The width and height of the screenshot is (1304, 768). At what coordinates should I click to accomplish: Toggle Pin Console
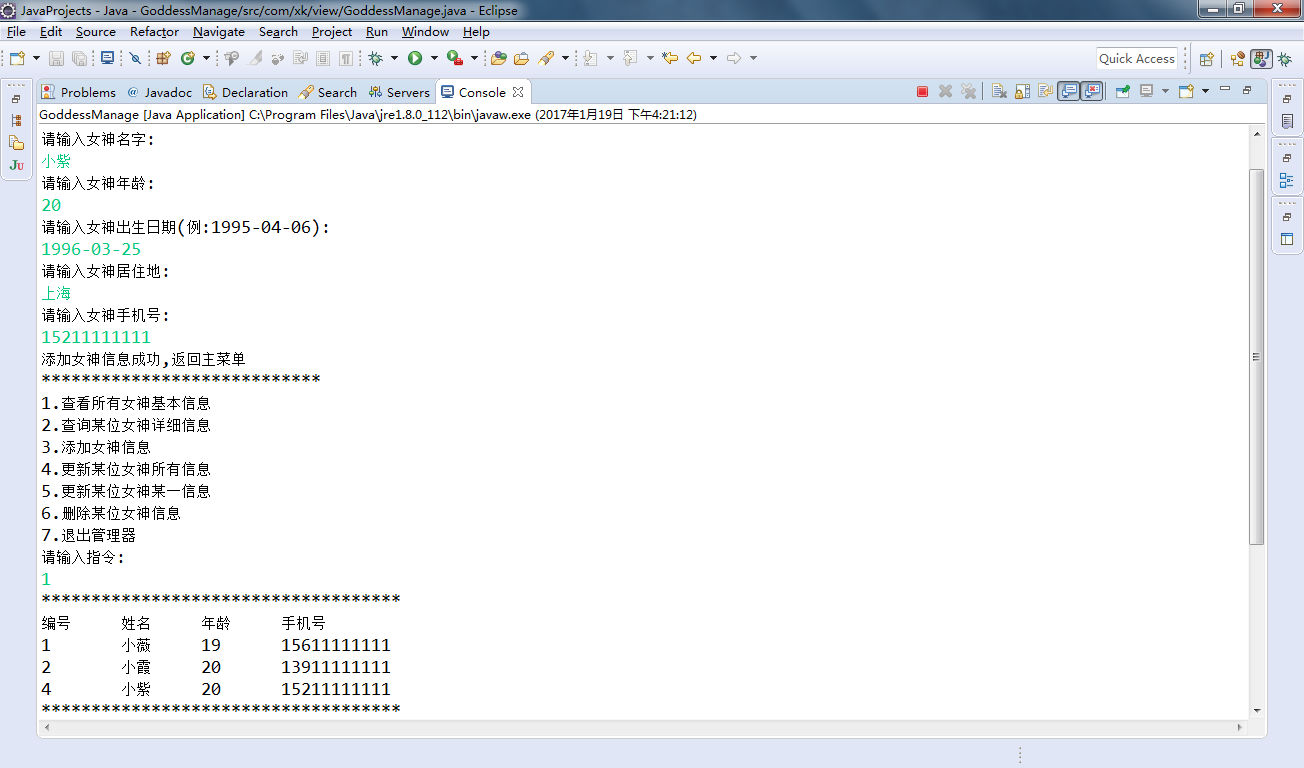(1123, 92)
